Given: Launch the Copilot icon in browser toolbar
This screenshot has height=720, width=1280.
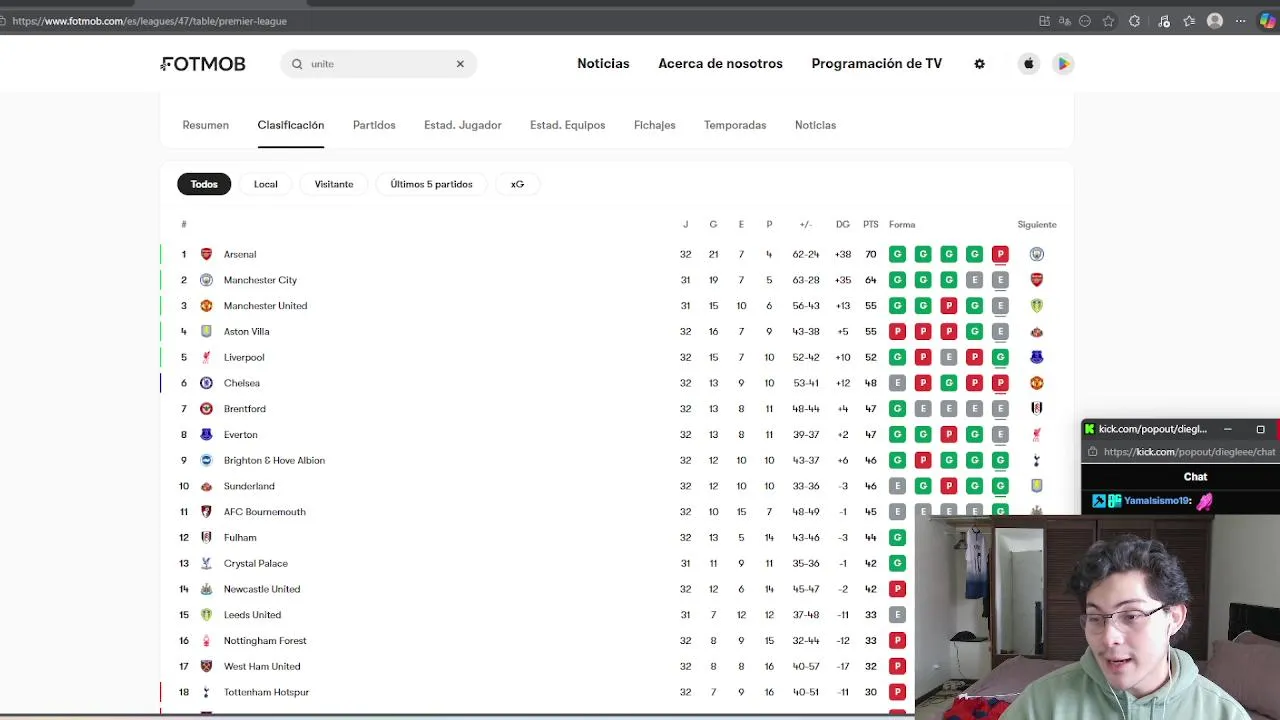Looking at the screenshot, I should (x=1267, y=21).
